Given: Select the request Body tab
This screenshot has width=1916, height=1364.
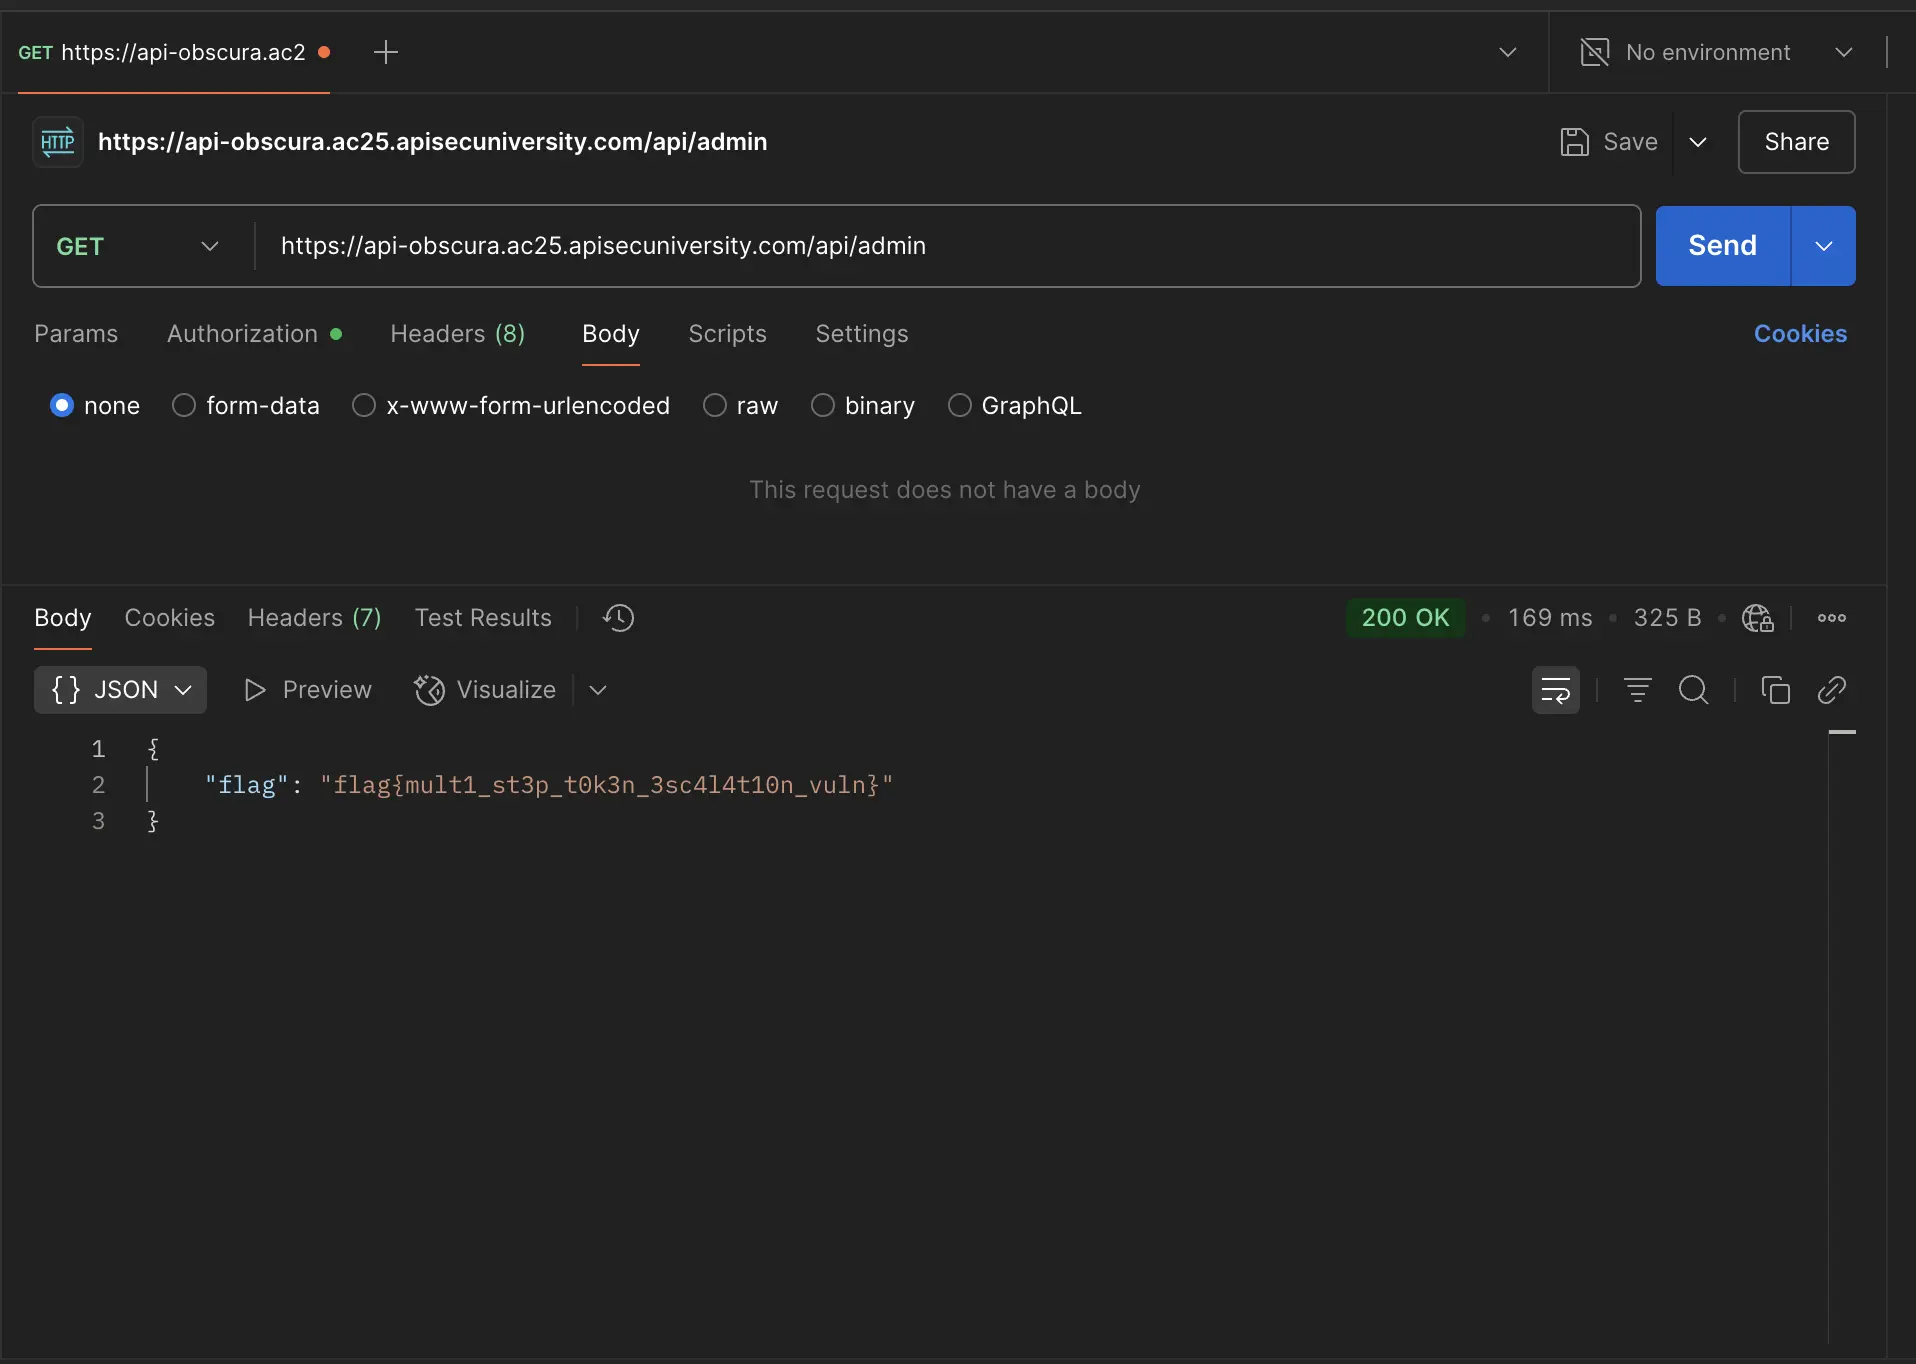Looking at the screenshot, I should (610, 334).
